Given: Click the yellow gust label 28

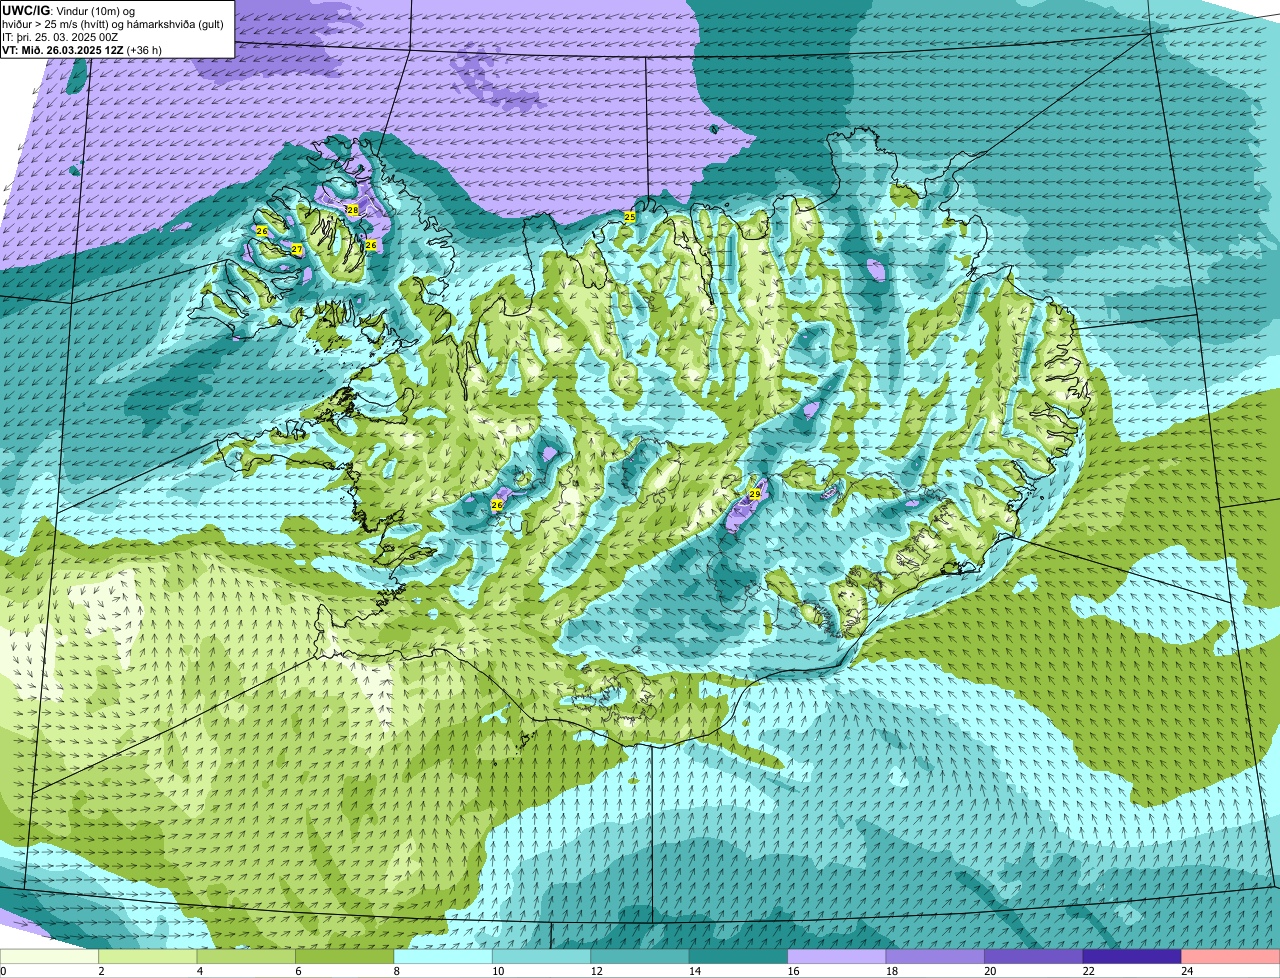Looking at the screenshot, I should [x=352, y=210].
